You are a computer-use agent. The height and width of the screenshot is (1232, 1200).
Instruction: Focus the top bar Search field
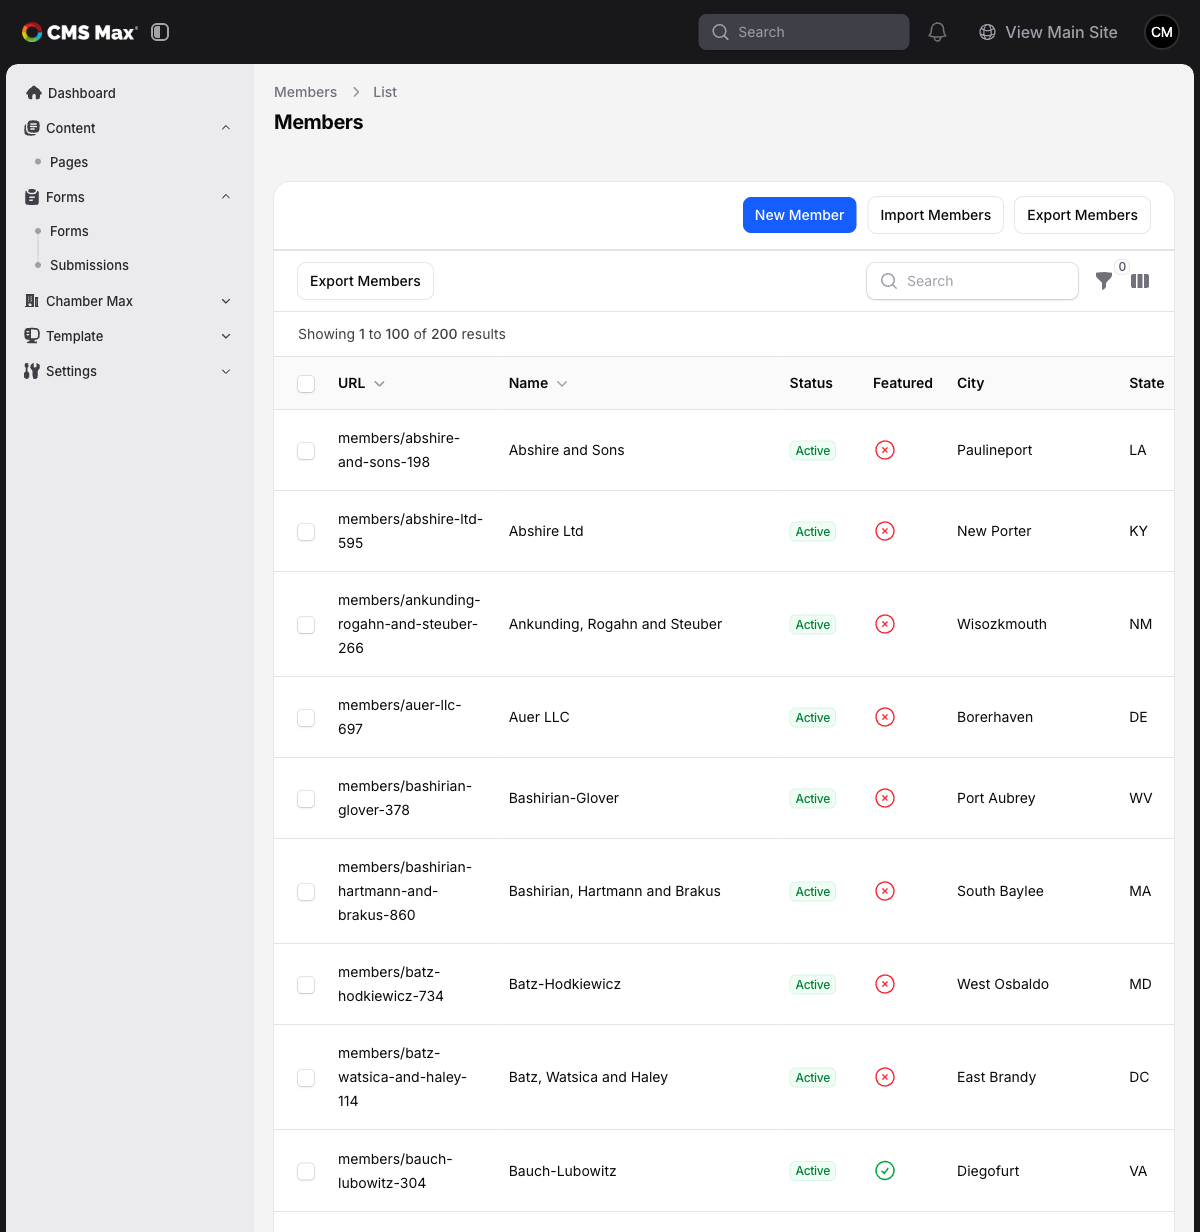point(804,32)
